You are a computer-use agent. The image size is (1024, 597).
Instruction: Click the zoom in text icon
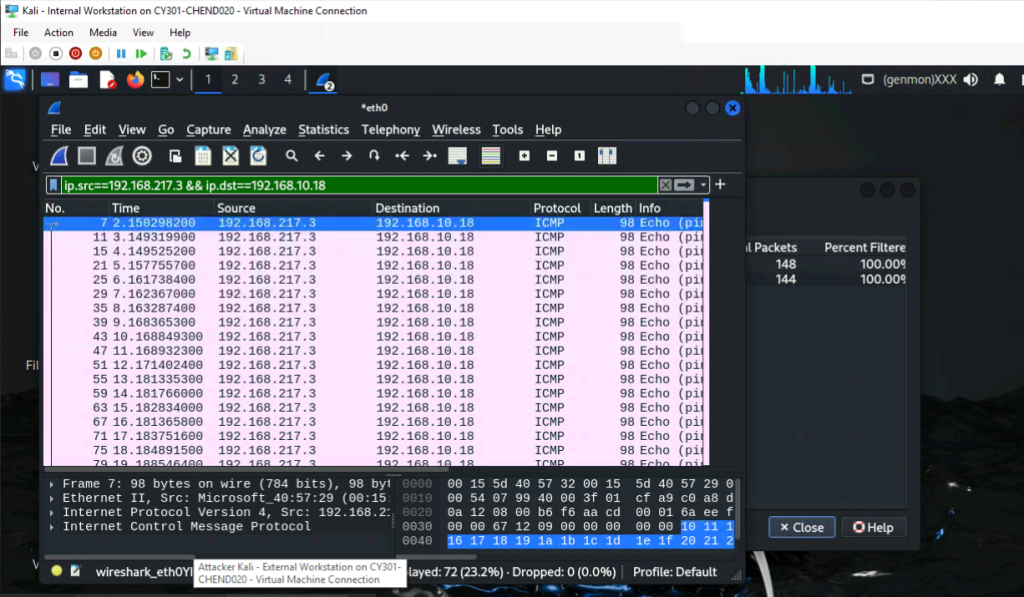tap(524, 156)
